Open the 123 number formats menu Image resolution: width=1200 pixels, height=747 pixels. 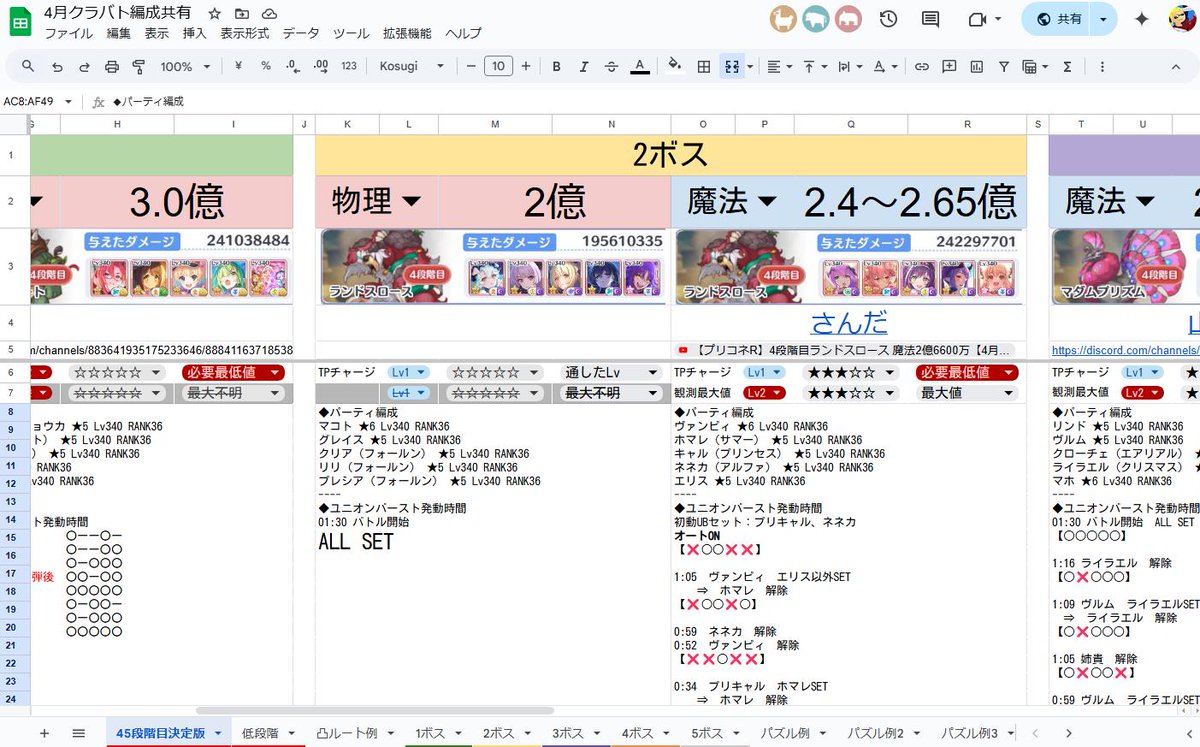point(349,66)
